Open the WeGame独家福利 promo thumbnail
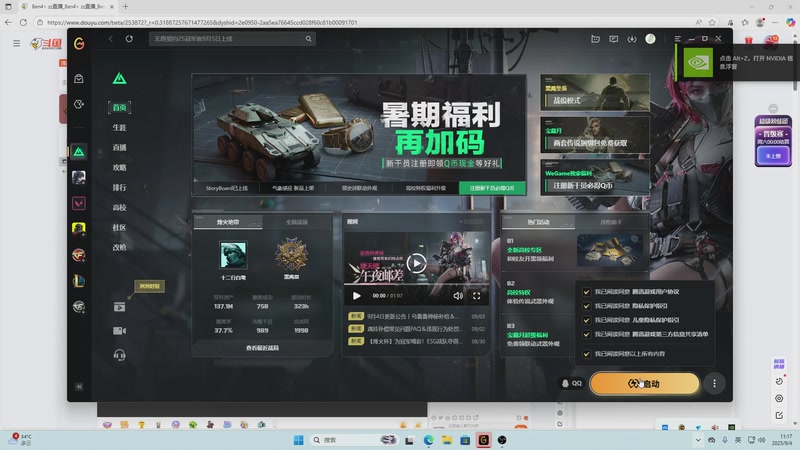Viewport: 800px width, 450px height. (x=595, y=177)
